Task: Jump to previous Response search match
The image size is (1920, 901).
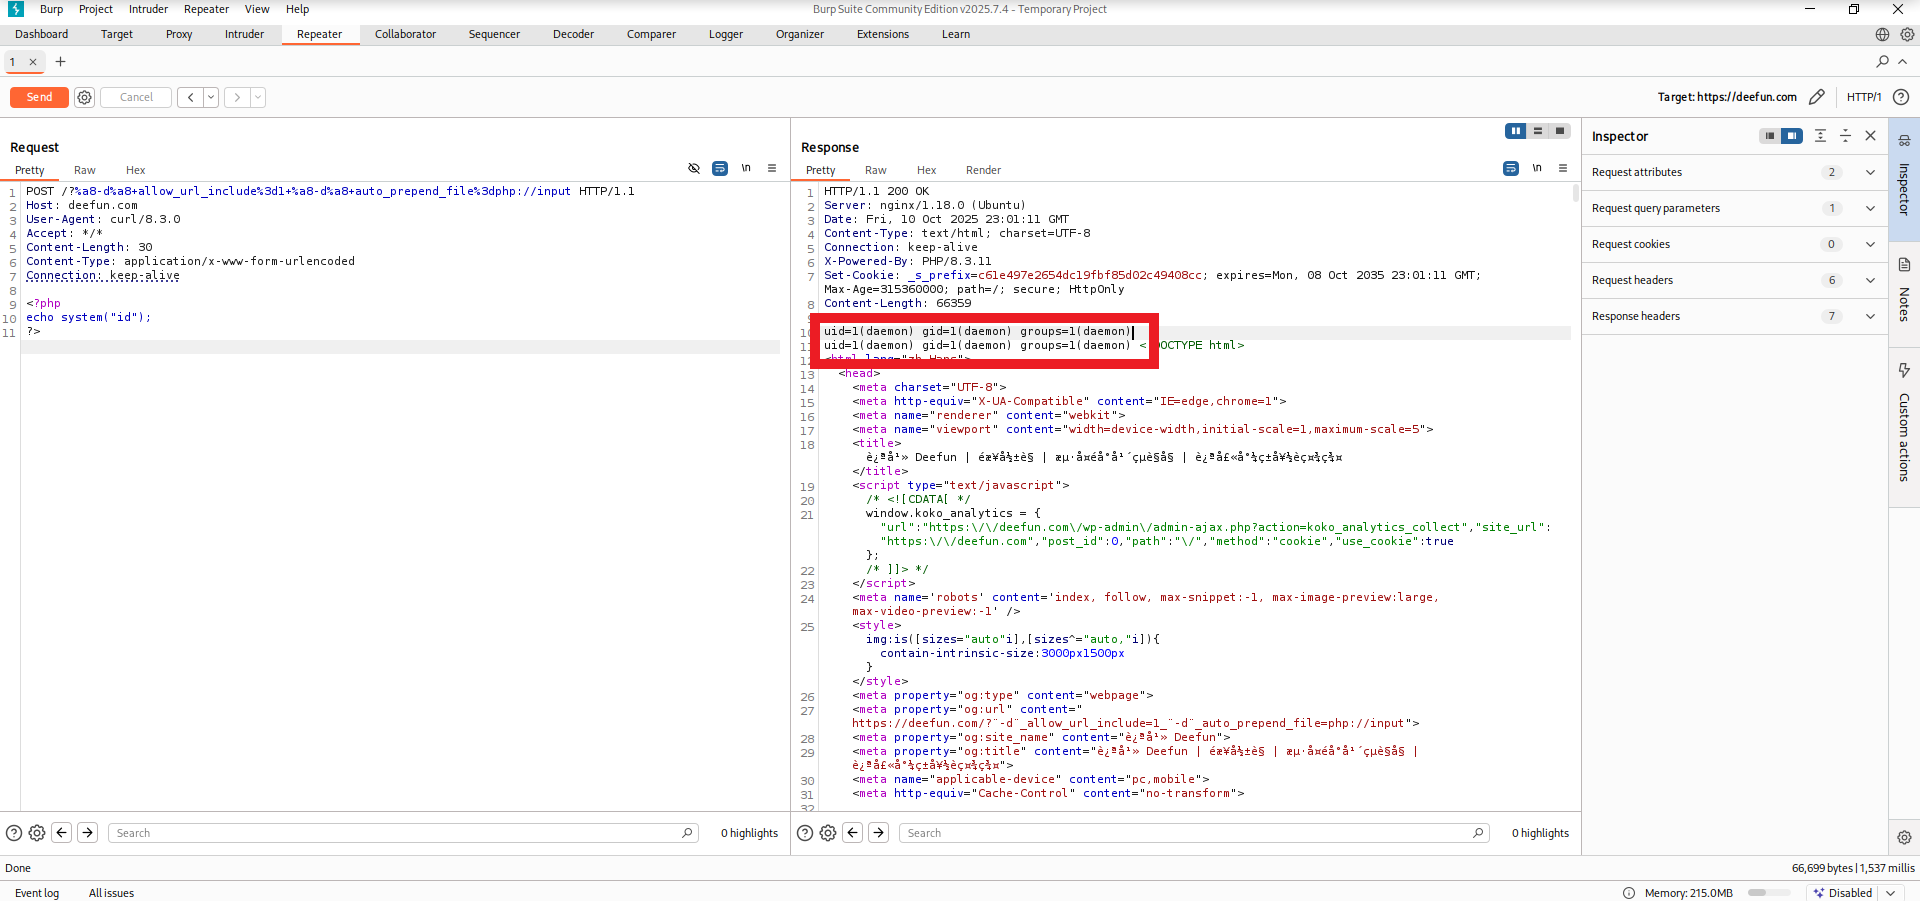Action: [853, 832]
